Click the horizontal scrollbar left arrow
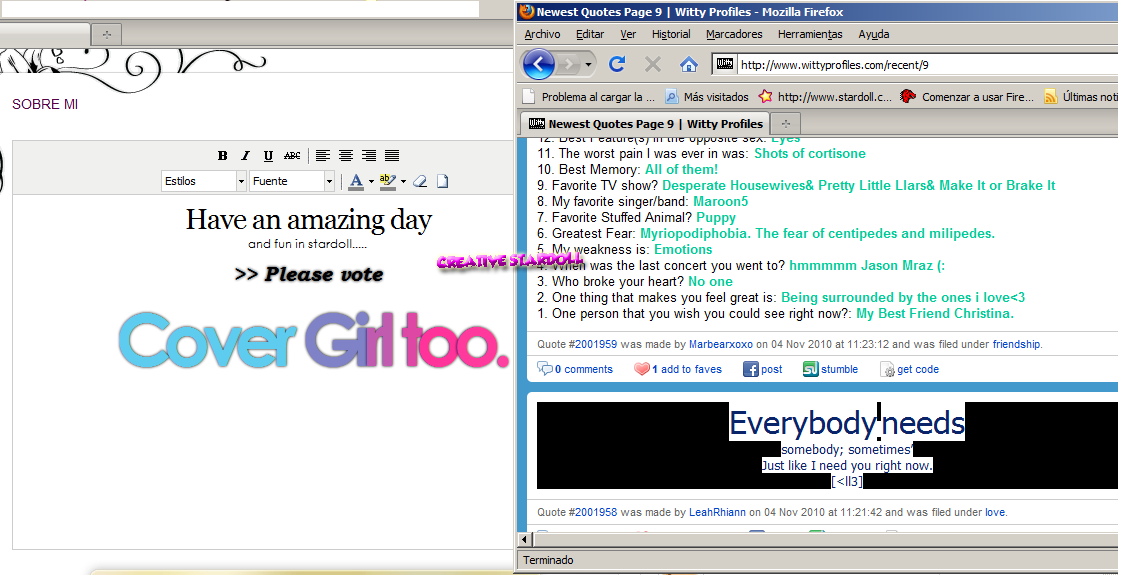The height and width of the screenshot is (575, 1126). point(525,539)
